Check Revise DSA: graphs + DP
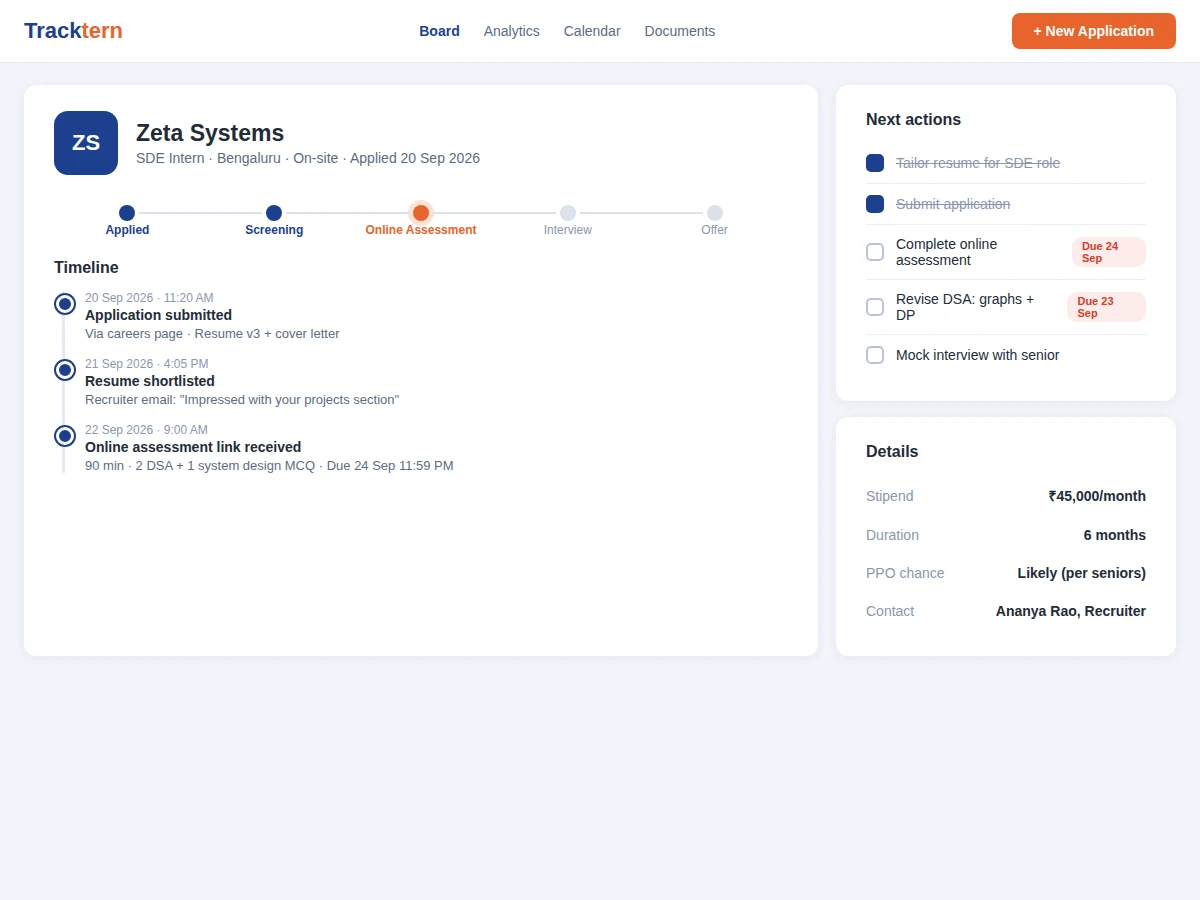 [875, 307]
